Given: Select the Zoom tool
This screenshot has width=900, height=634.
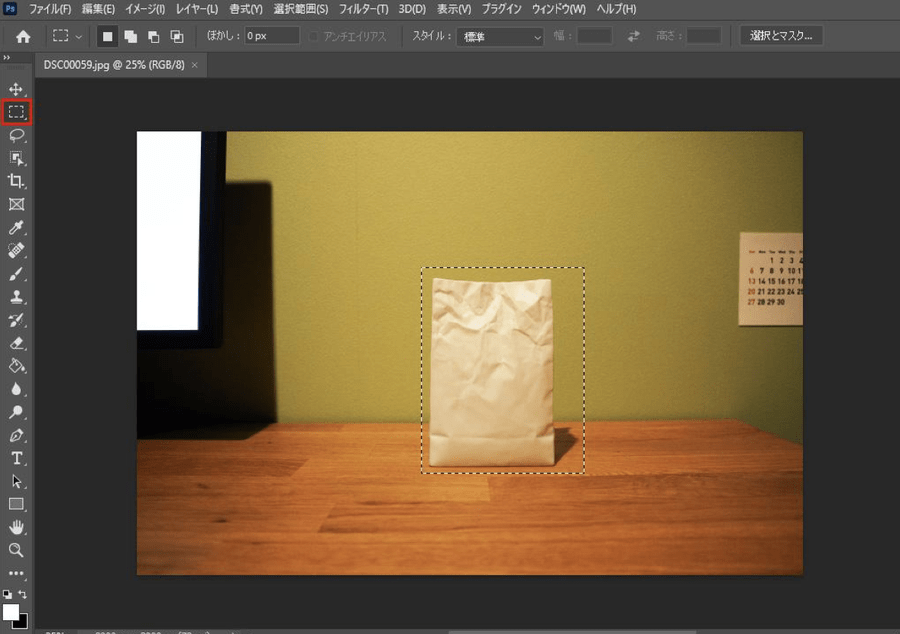Looking at the screenshot, I should pos(16,550).
